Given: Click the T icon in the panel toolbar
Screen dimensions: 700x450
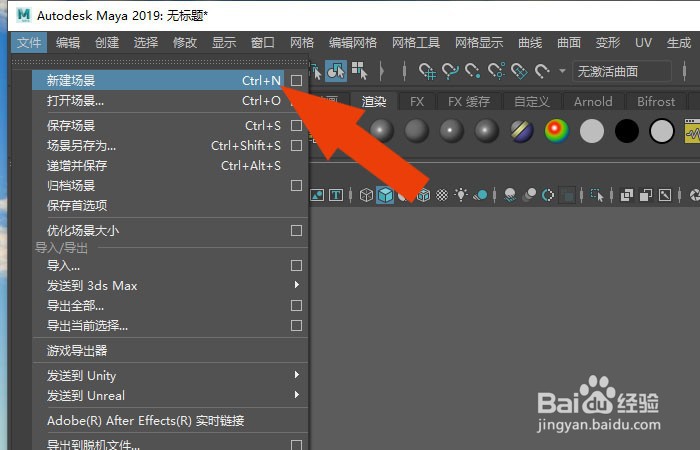Looking at the screenshot, I should click(336, 195).
